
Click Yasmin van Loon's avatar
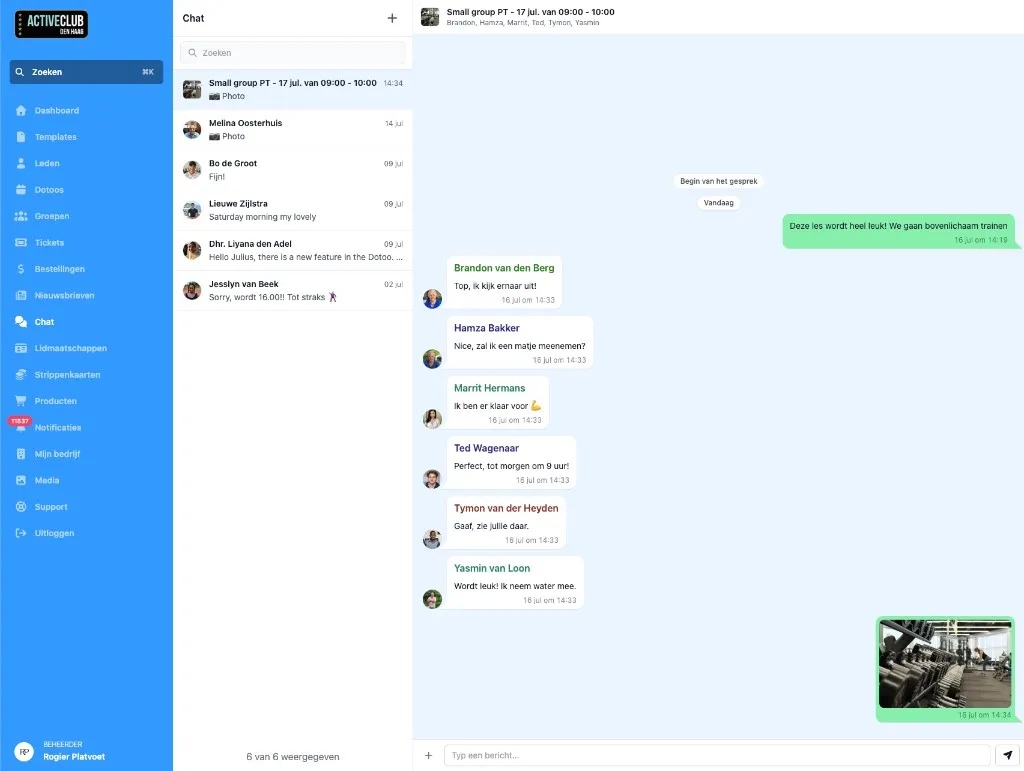[432, 599]
